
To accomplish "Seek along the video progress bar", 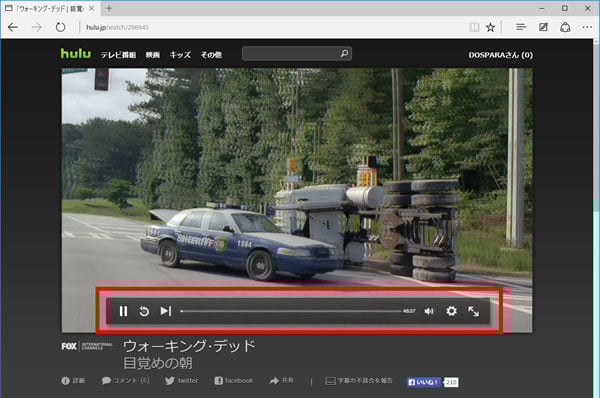I will point(291,311).
